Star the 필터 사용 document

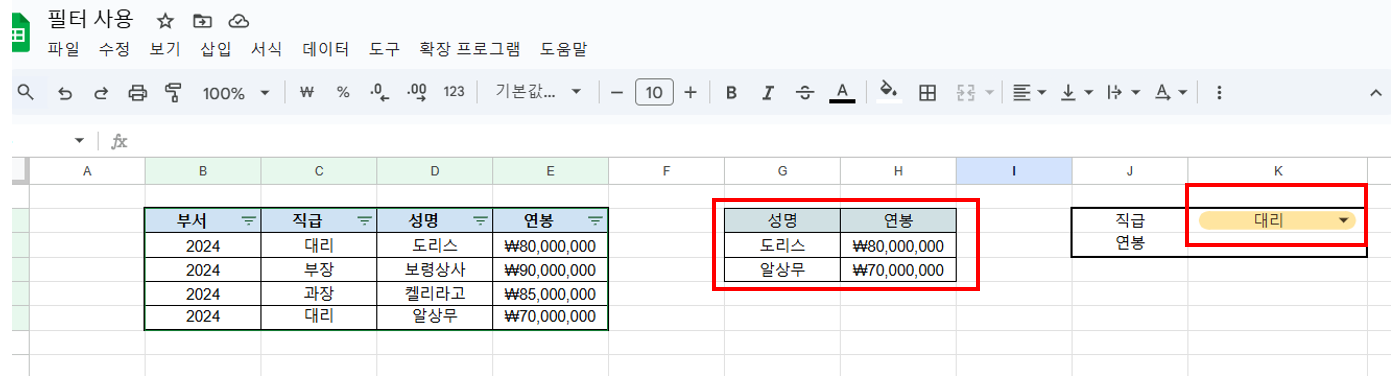coord(166,21)
